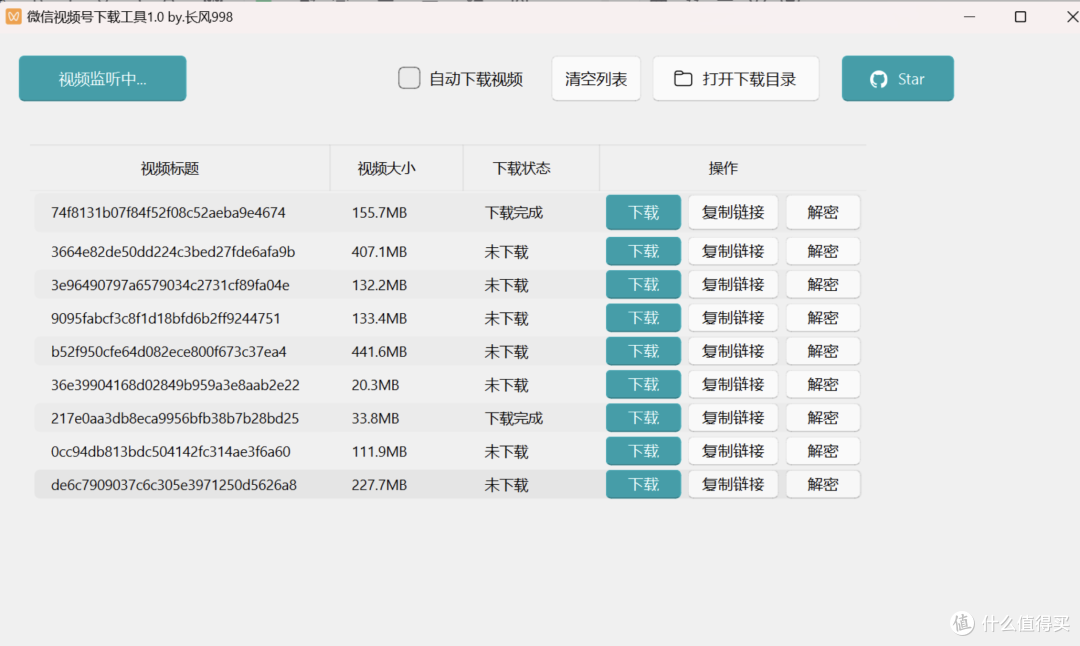Screen dimensions: 1080x646
Task: Open the download folder via 打开下载目录
Action: coord(736,79)
